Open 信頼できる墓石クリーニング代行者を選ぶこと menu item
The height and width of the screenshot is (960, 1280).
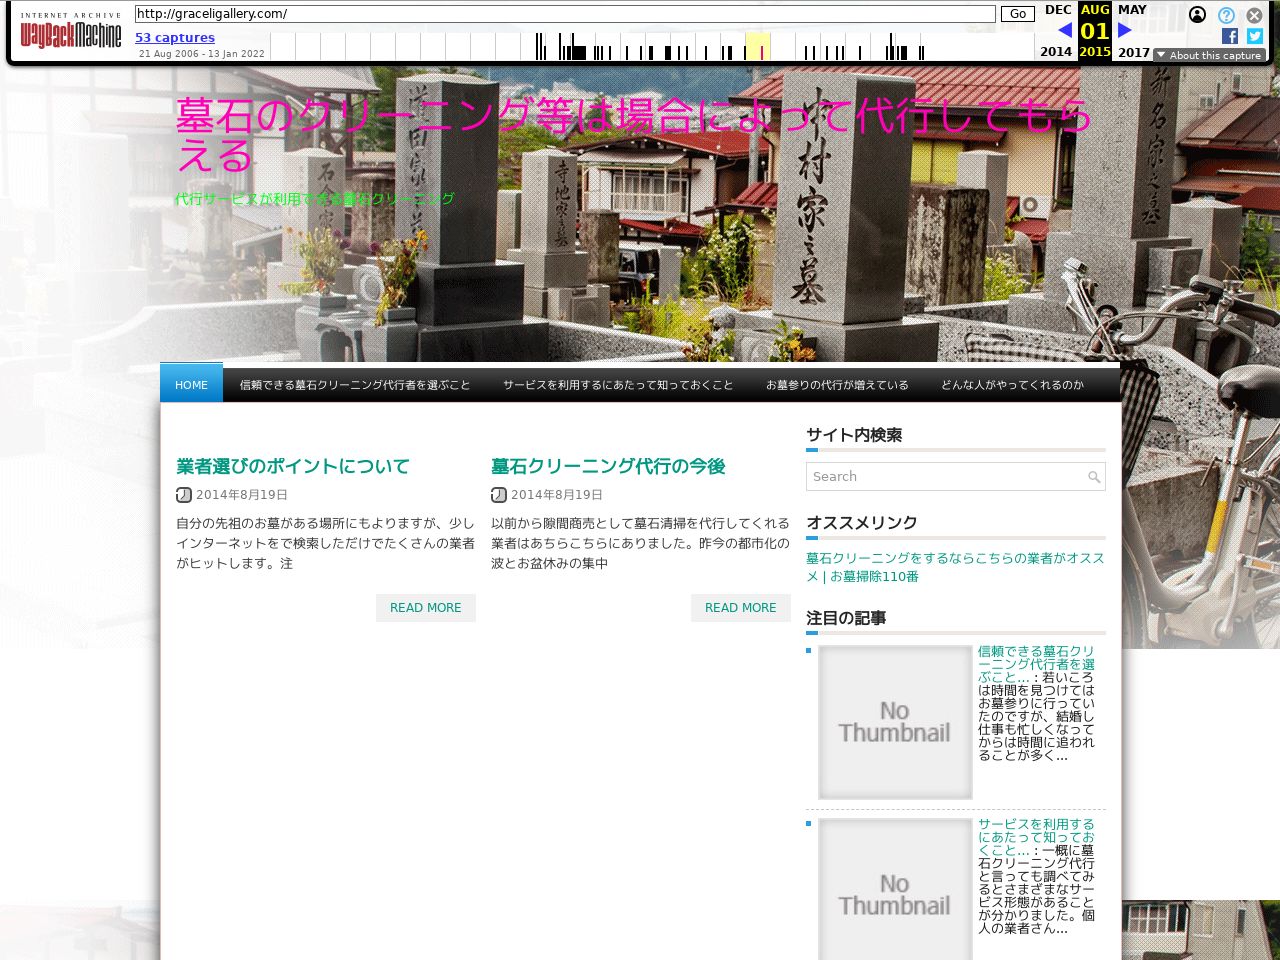[x=354, y=385]
